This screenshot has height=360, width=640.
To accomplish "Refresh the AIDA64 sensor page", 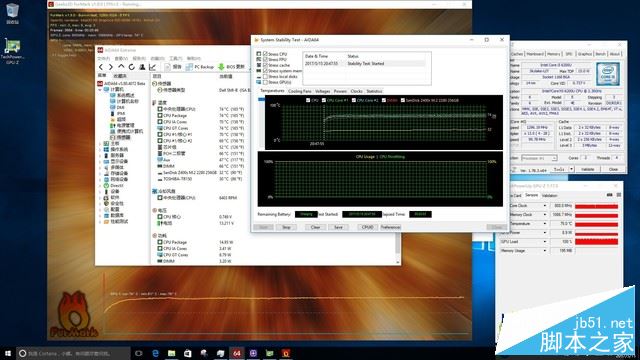I will [x=131, y=67].
